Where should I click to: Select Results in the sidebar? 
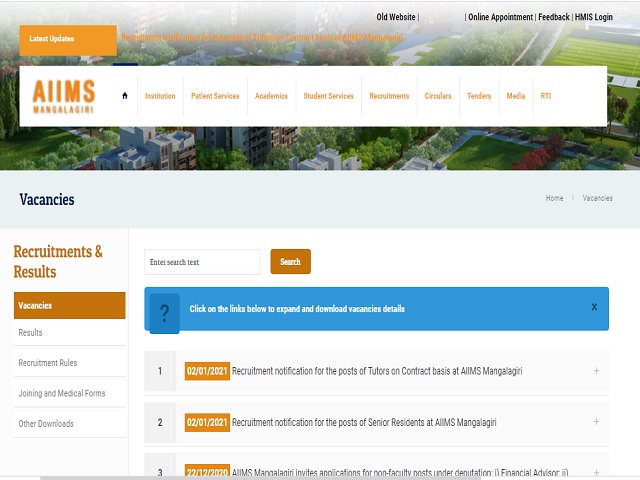pyautogui.click(x=31, y=333)
